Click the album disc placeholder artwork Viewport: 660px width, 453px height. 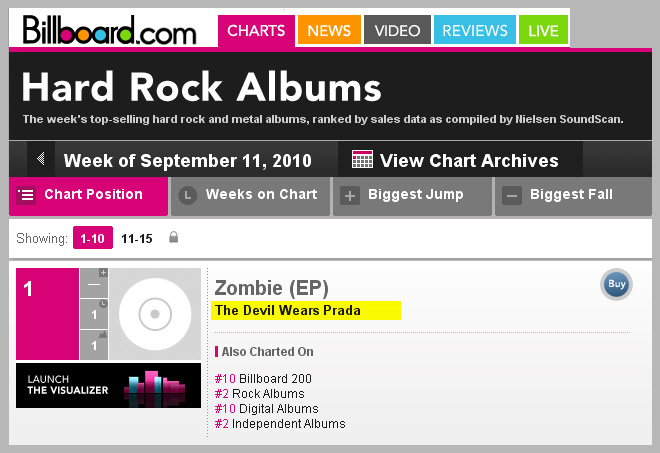click(154, 314)
